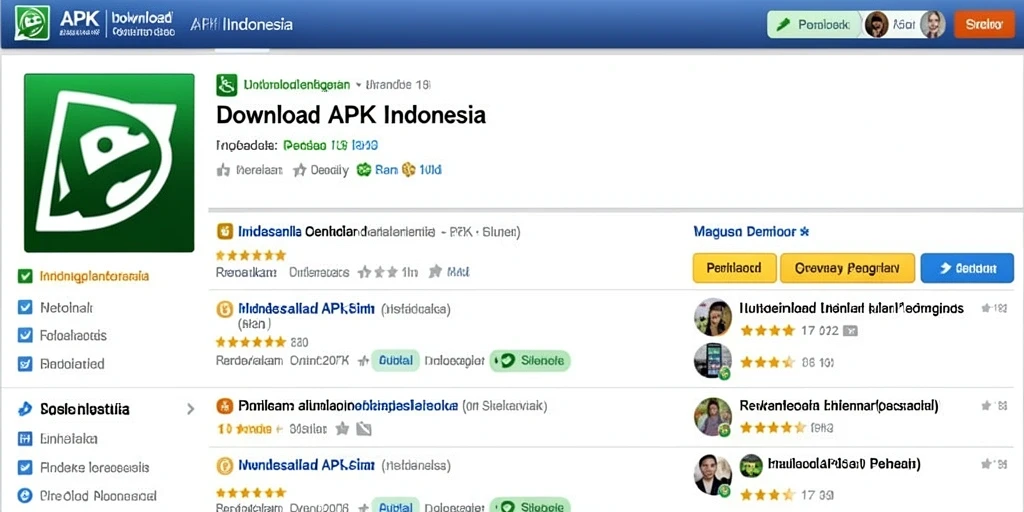Click the coin icon beside Mundesallad APKSim (Helidanelsa)
Viewport: 1024px width, 512px height.
[x=224, y=466]
